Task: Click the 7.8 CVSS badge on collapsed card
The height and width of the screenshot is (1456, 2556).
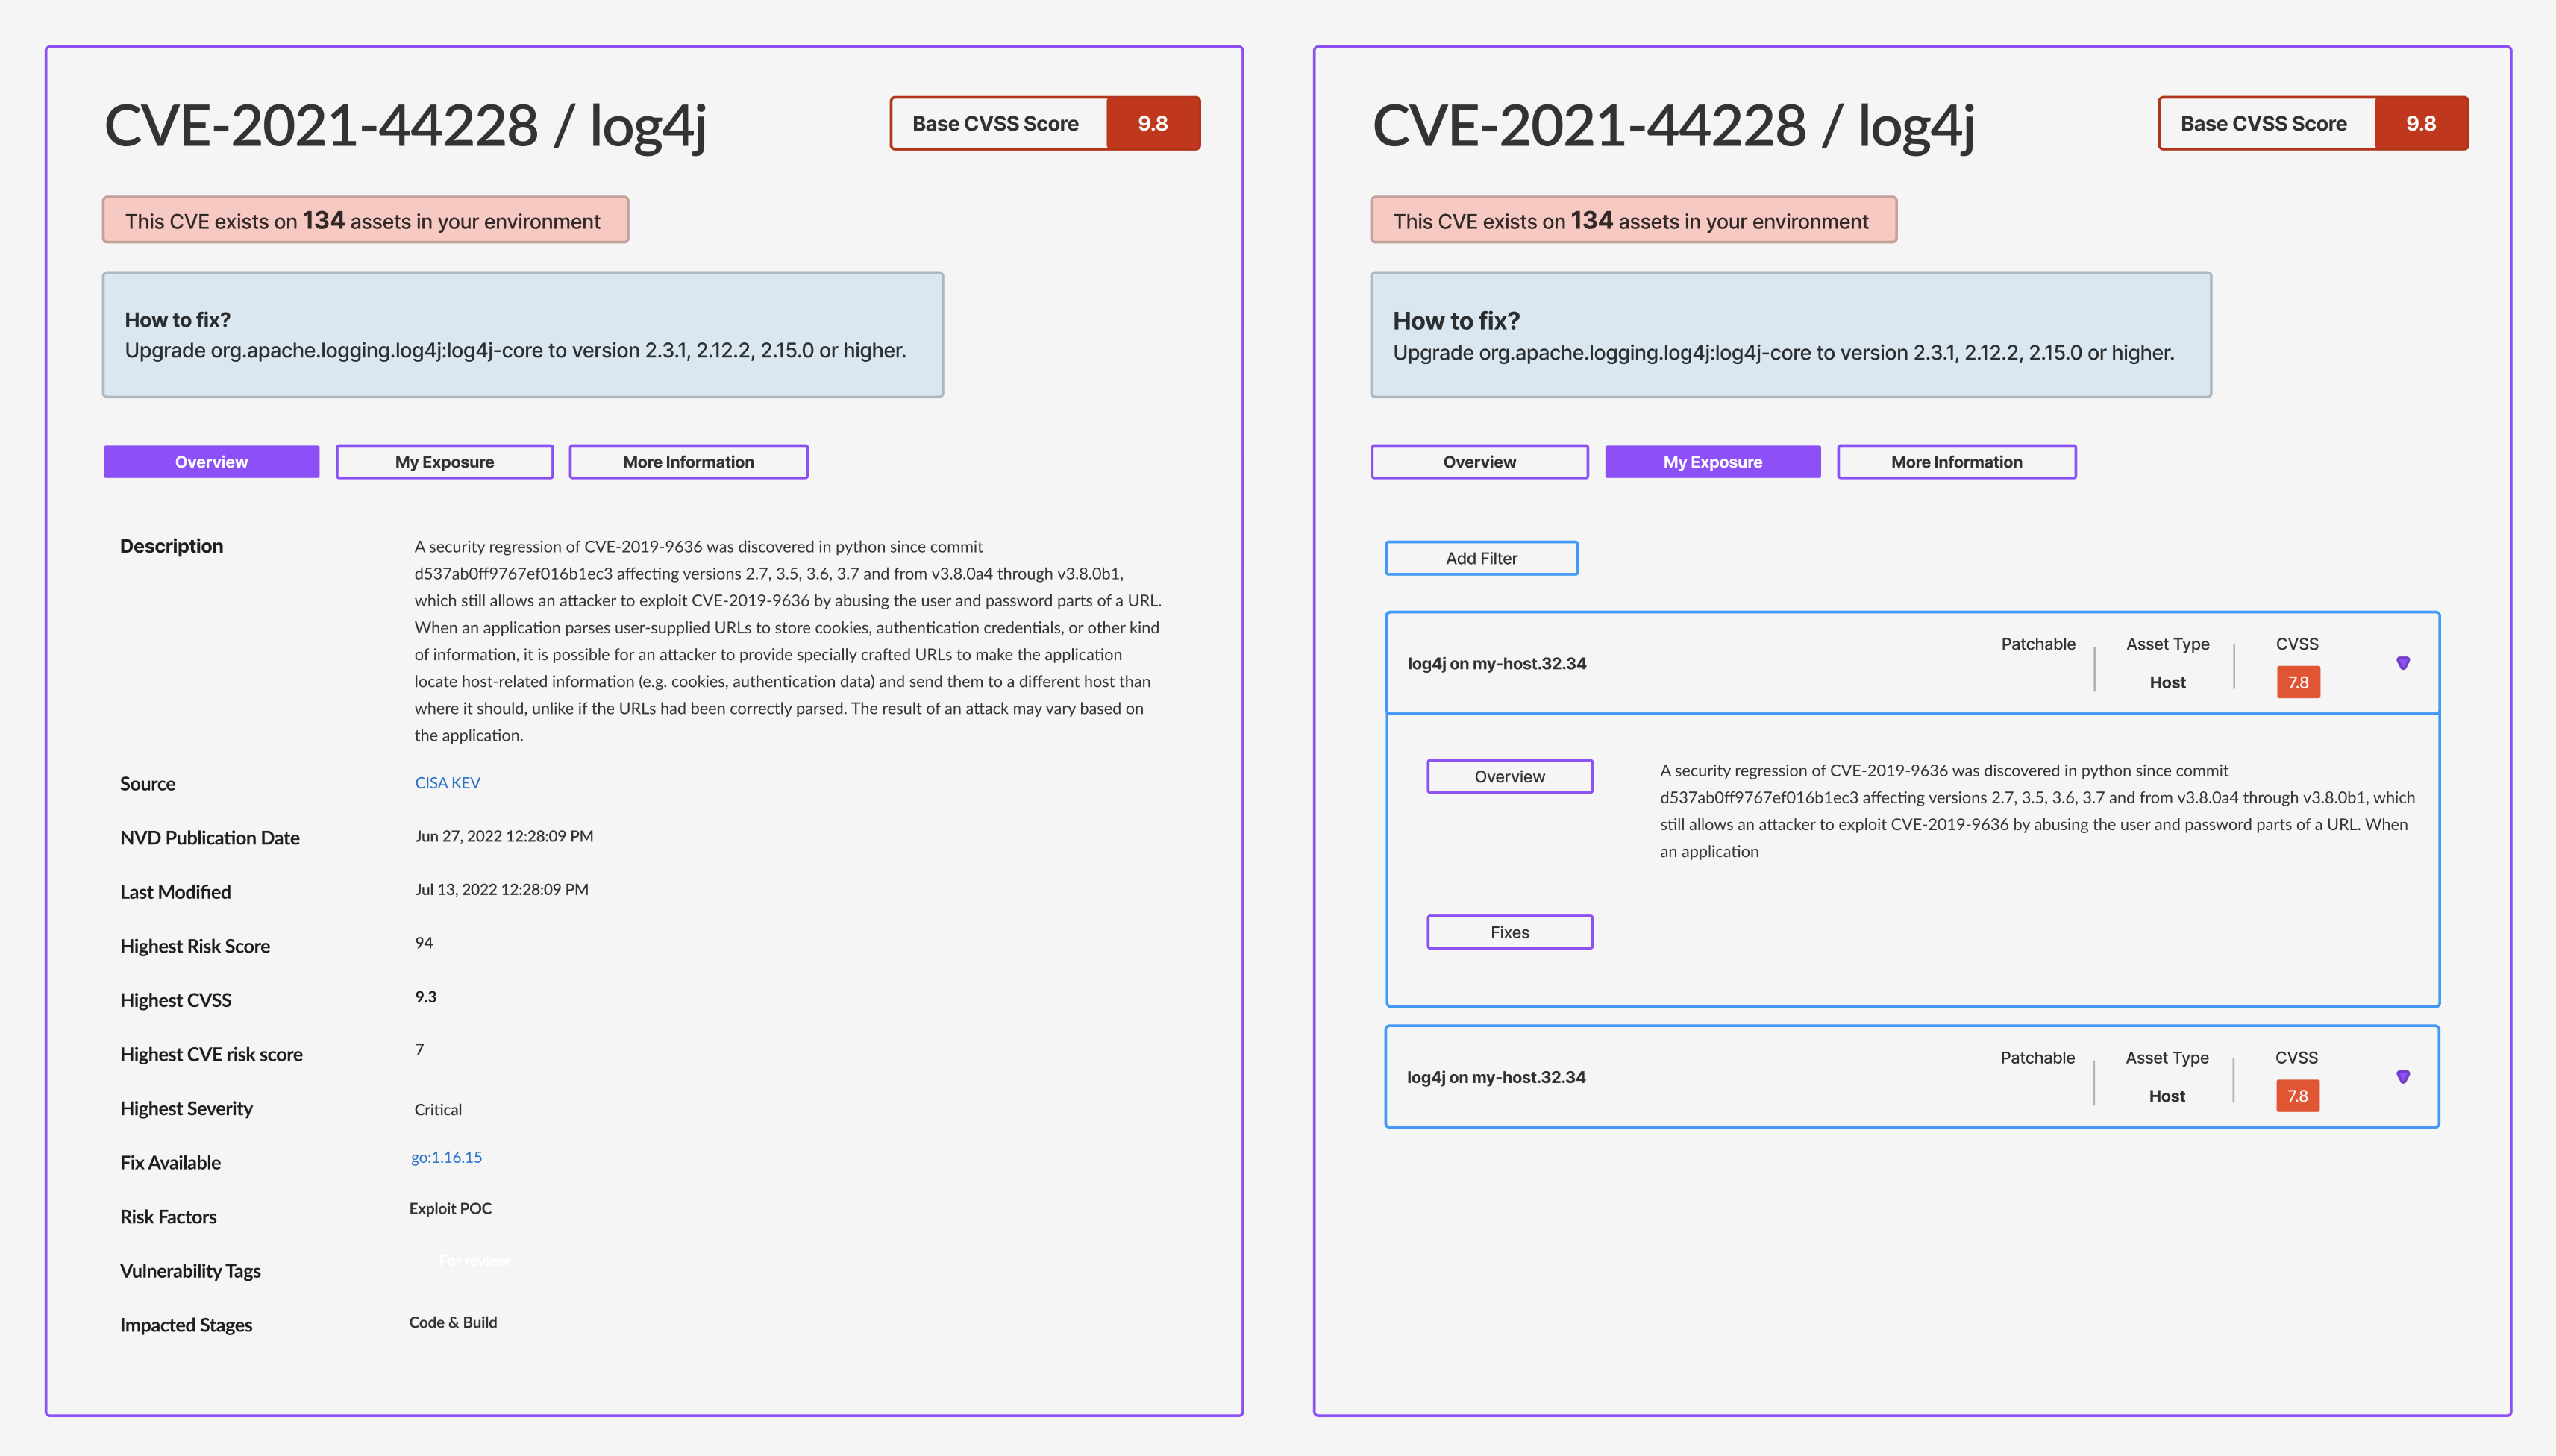Action: (2297, 1096)
